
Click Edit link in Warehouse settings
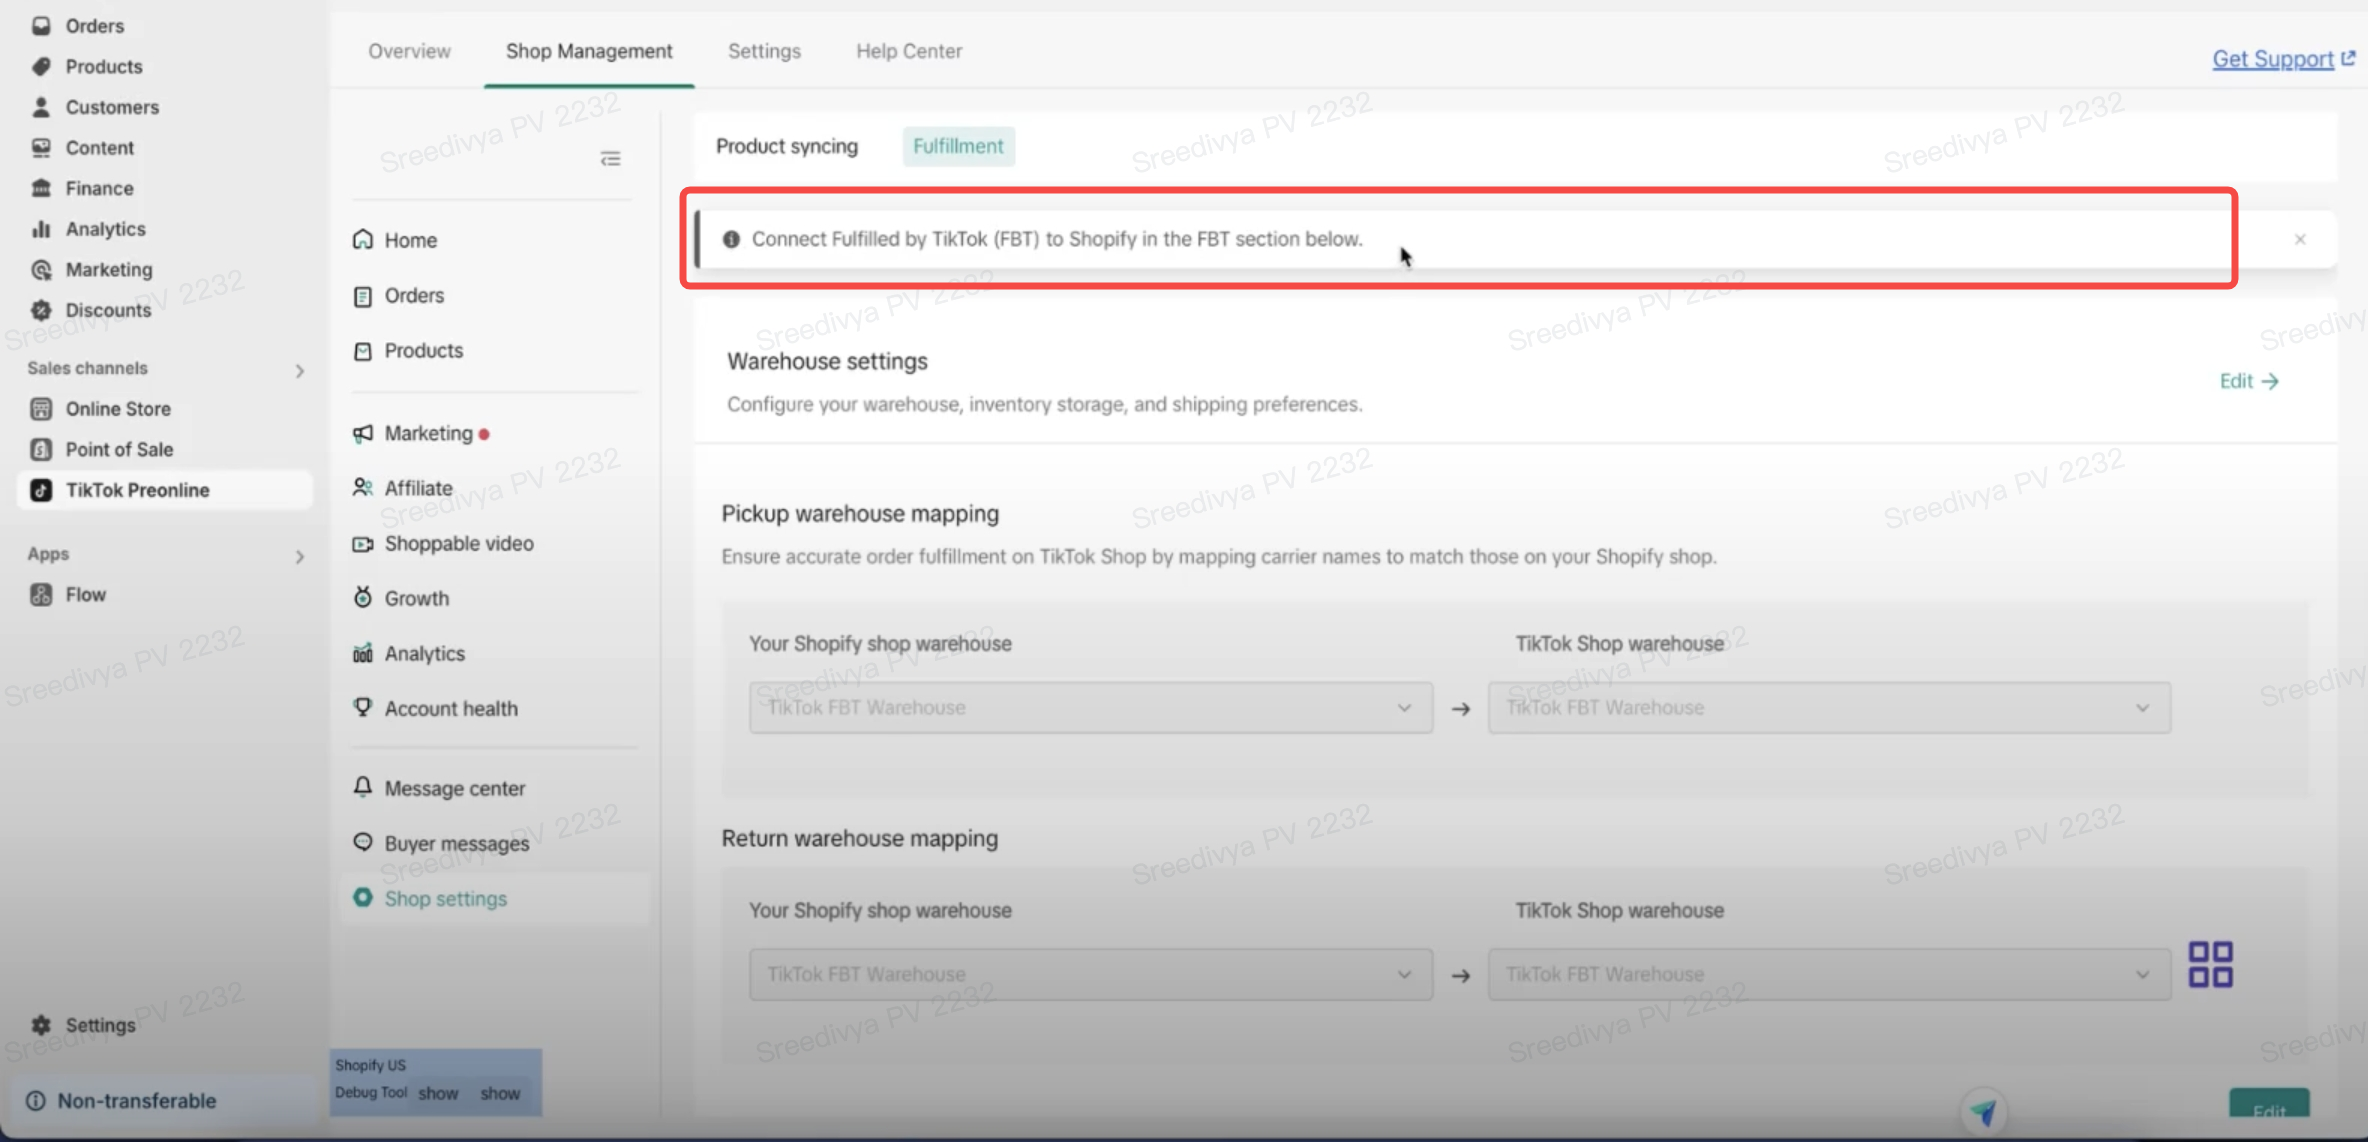2248,381
